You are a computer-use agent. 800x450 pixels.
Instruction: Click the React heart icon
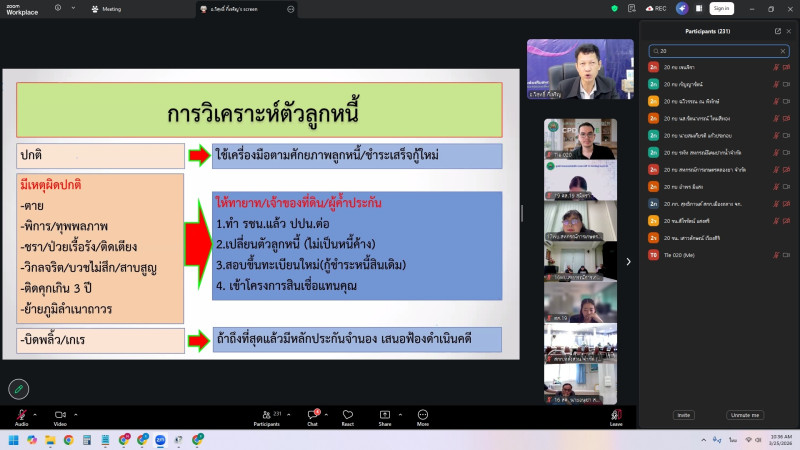(348, 414)
